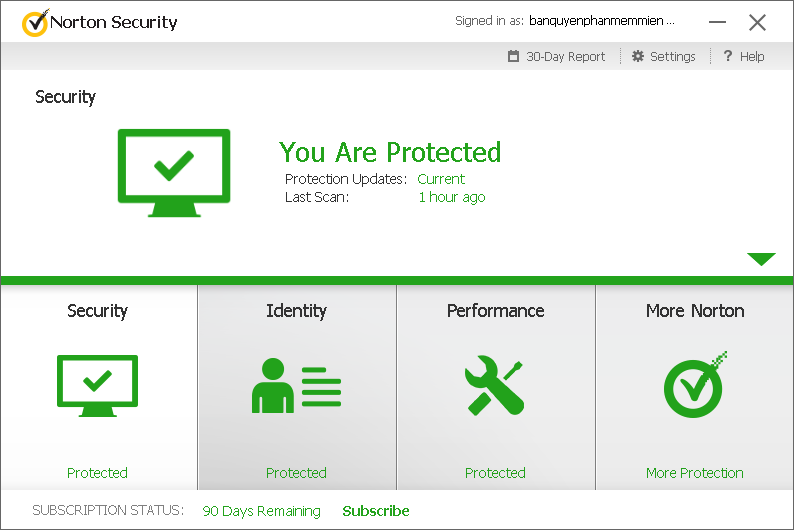Viewport: 794px width, 530px height.
Task: Open the More Norton tab label
Action: coord(694,311)
